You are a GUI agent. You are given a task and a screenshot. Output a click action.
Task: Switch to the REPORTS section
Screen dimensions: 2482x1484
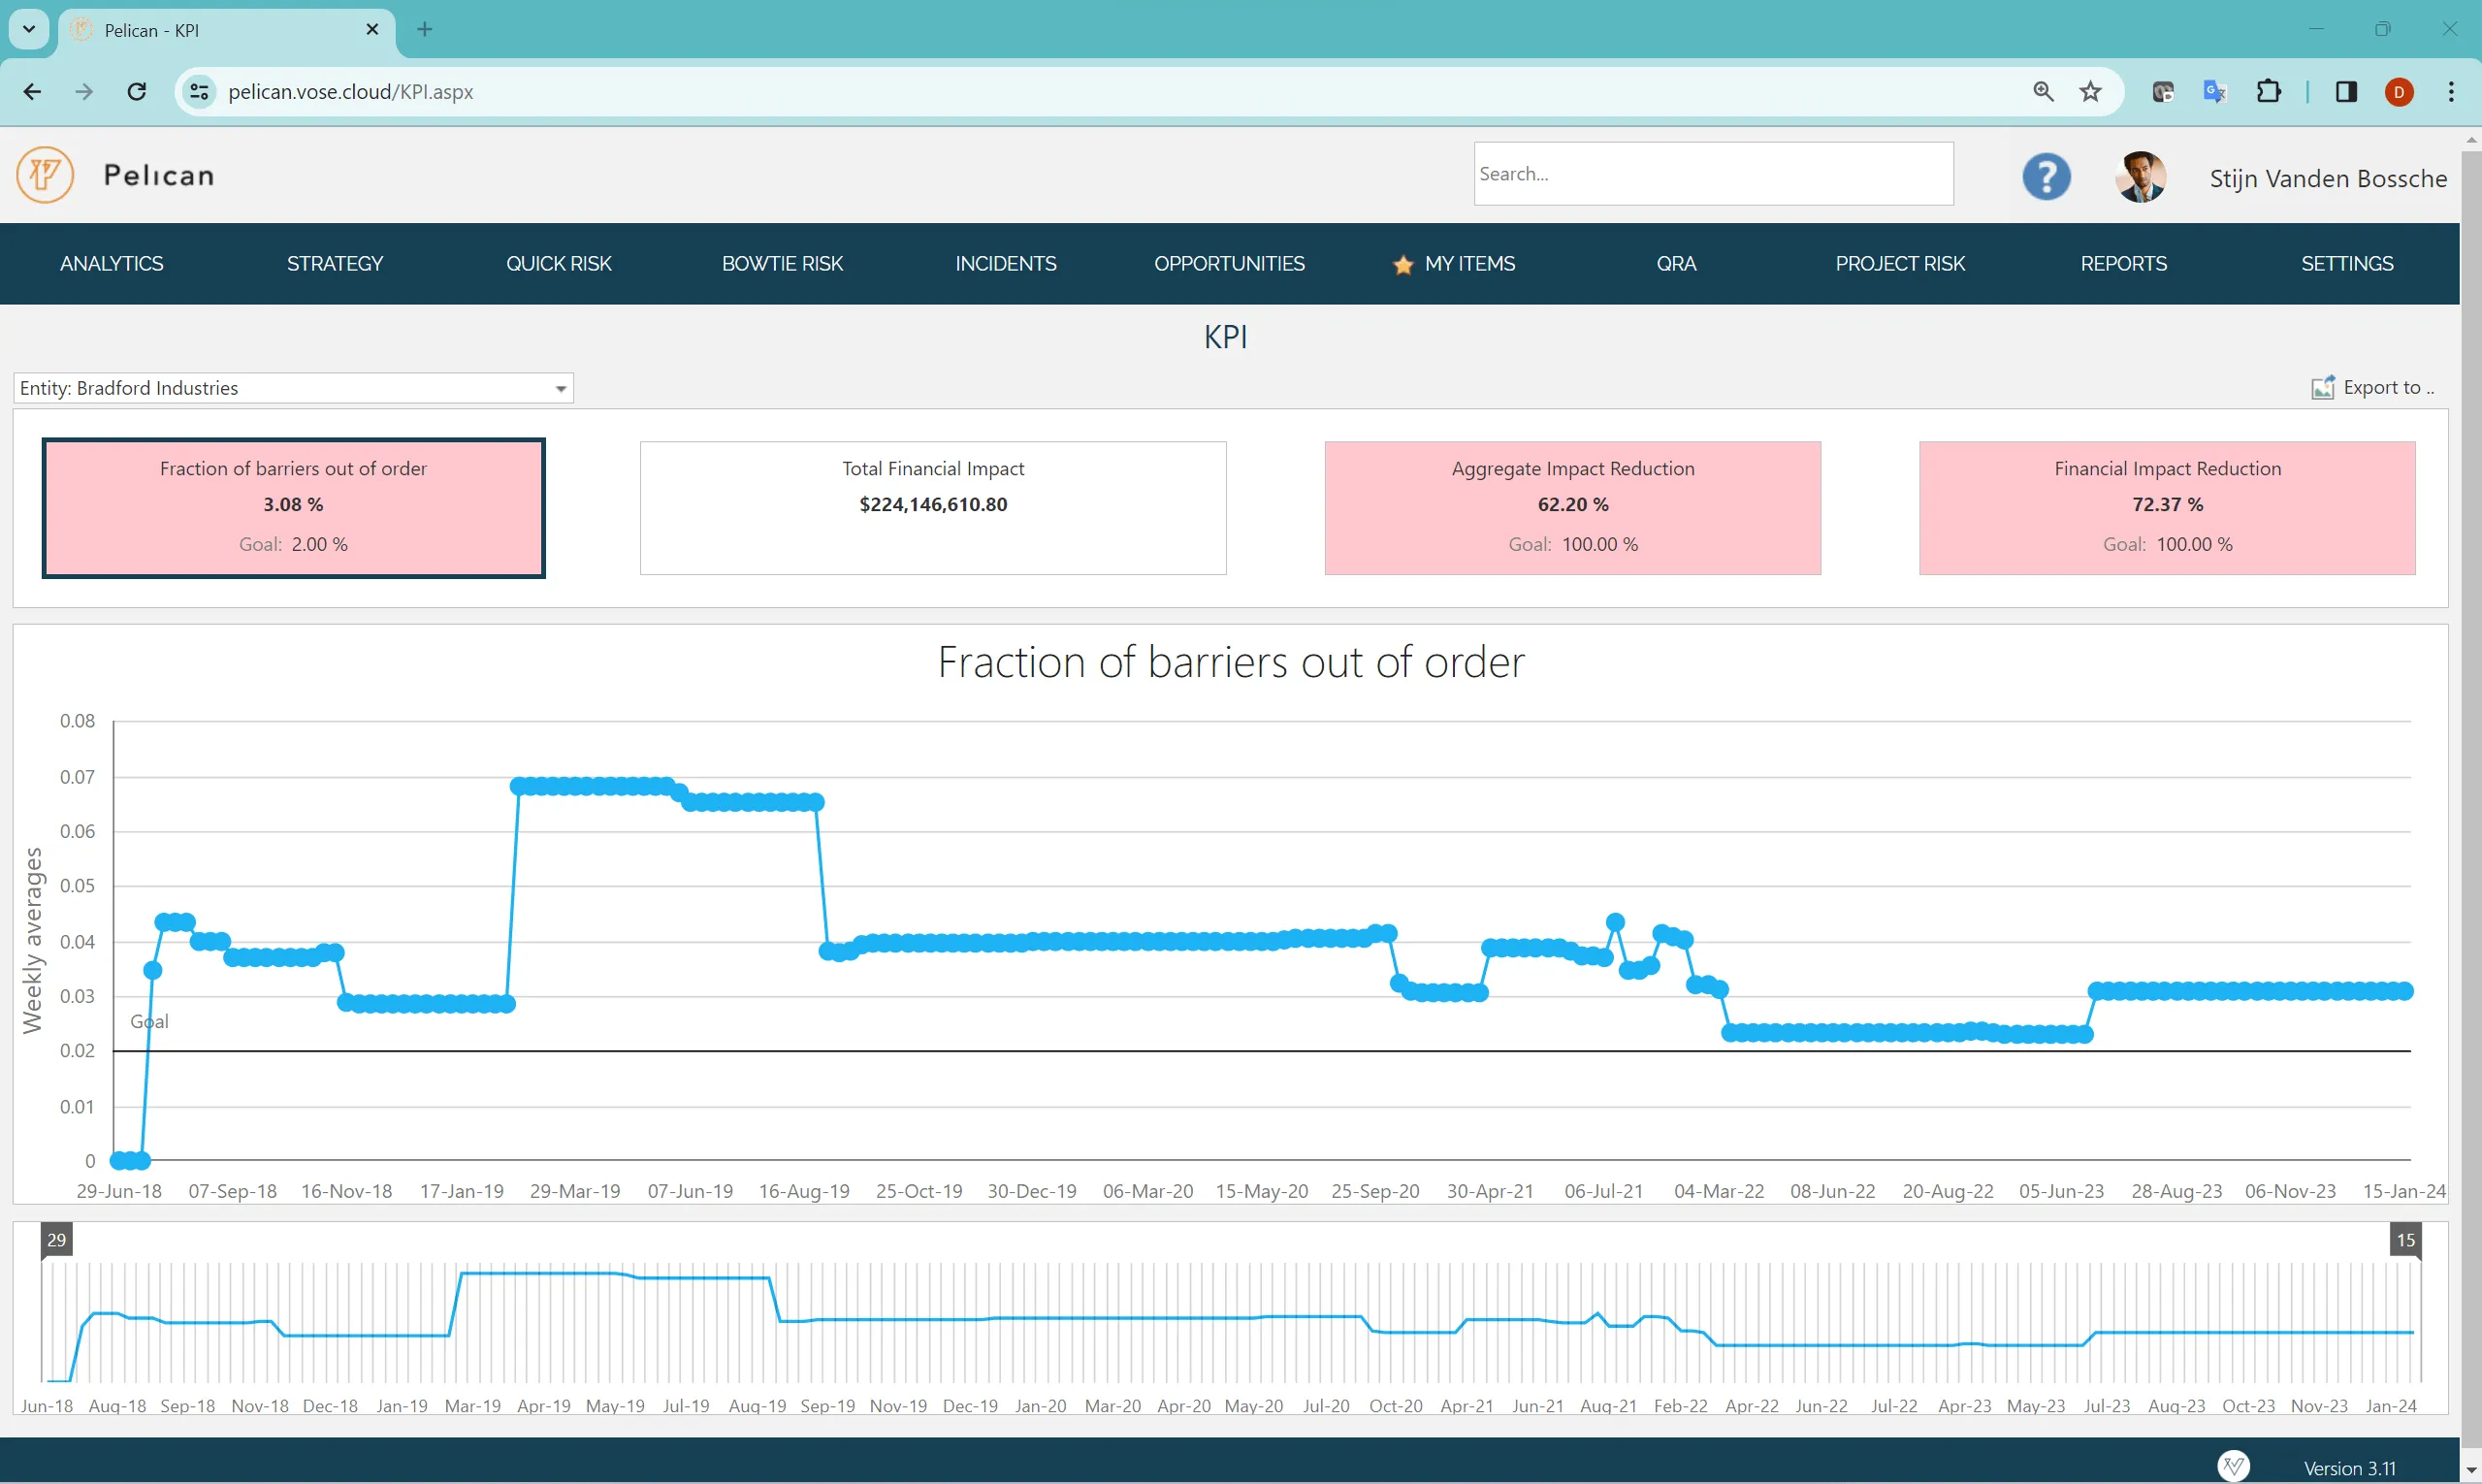[x=2124, y=263]
